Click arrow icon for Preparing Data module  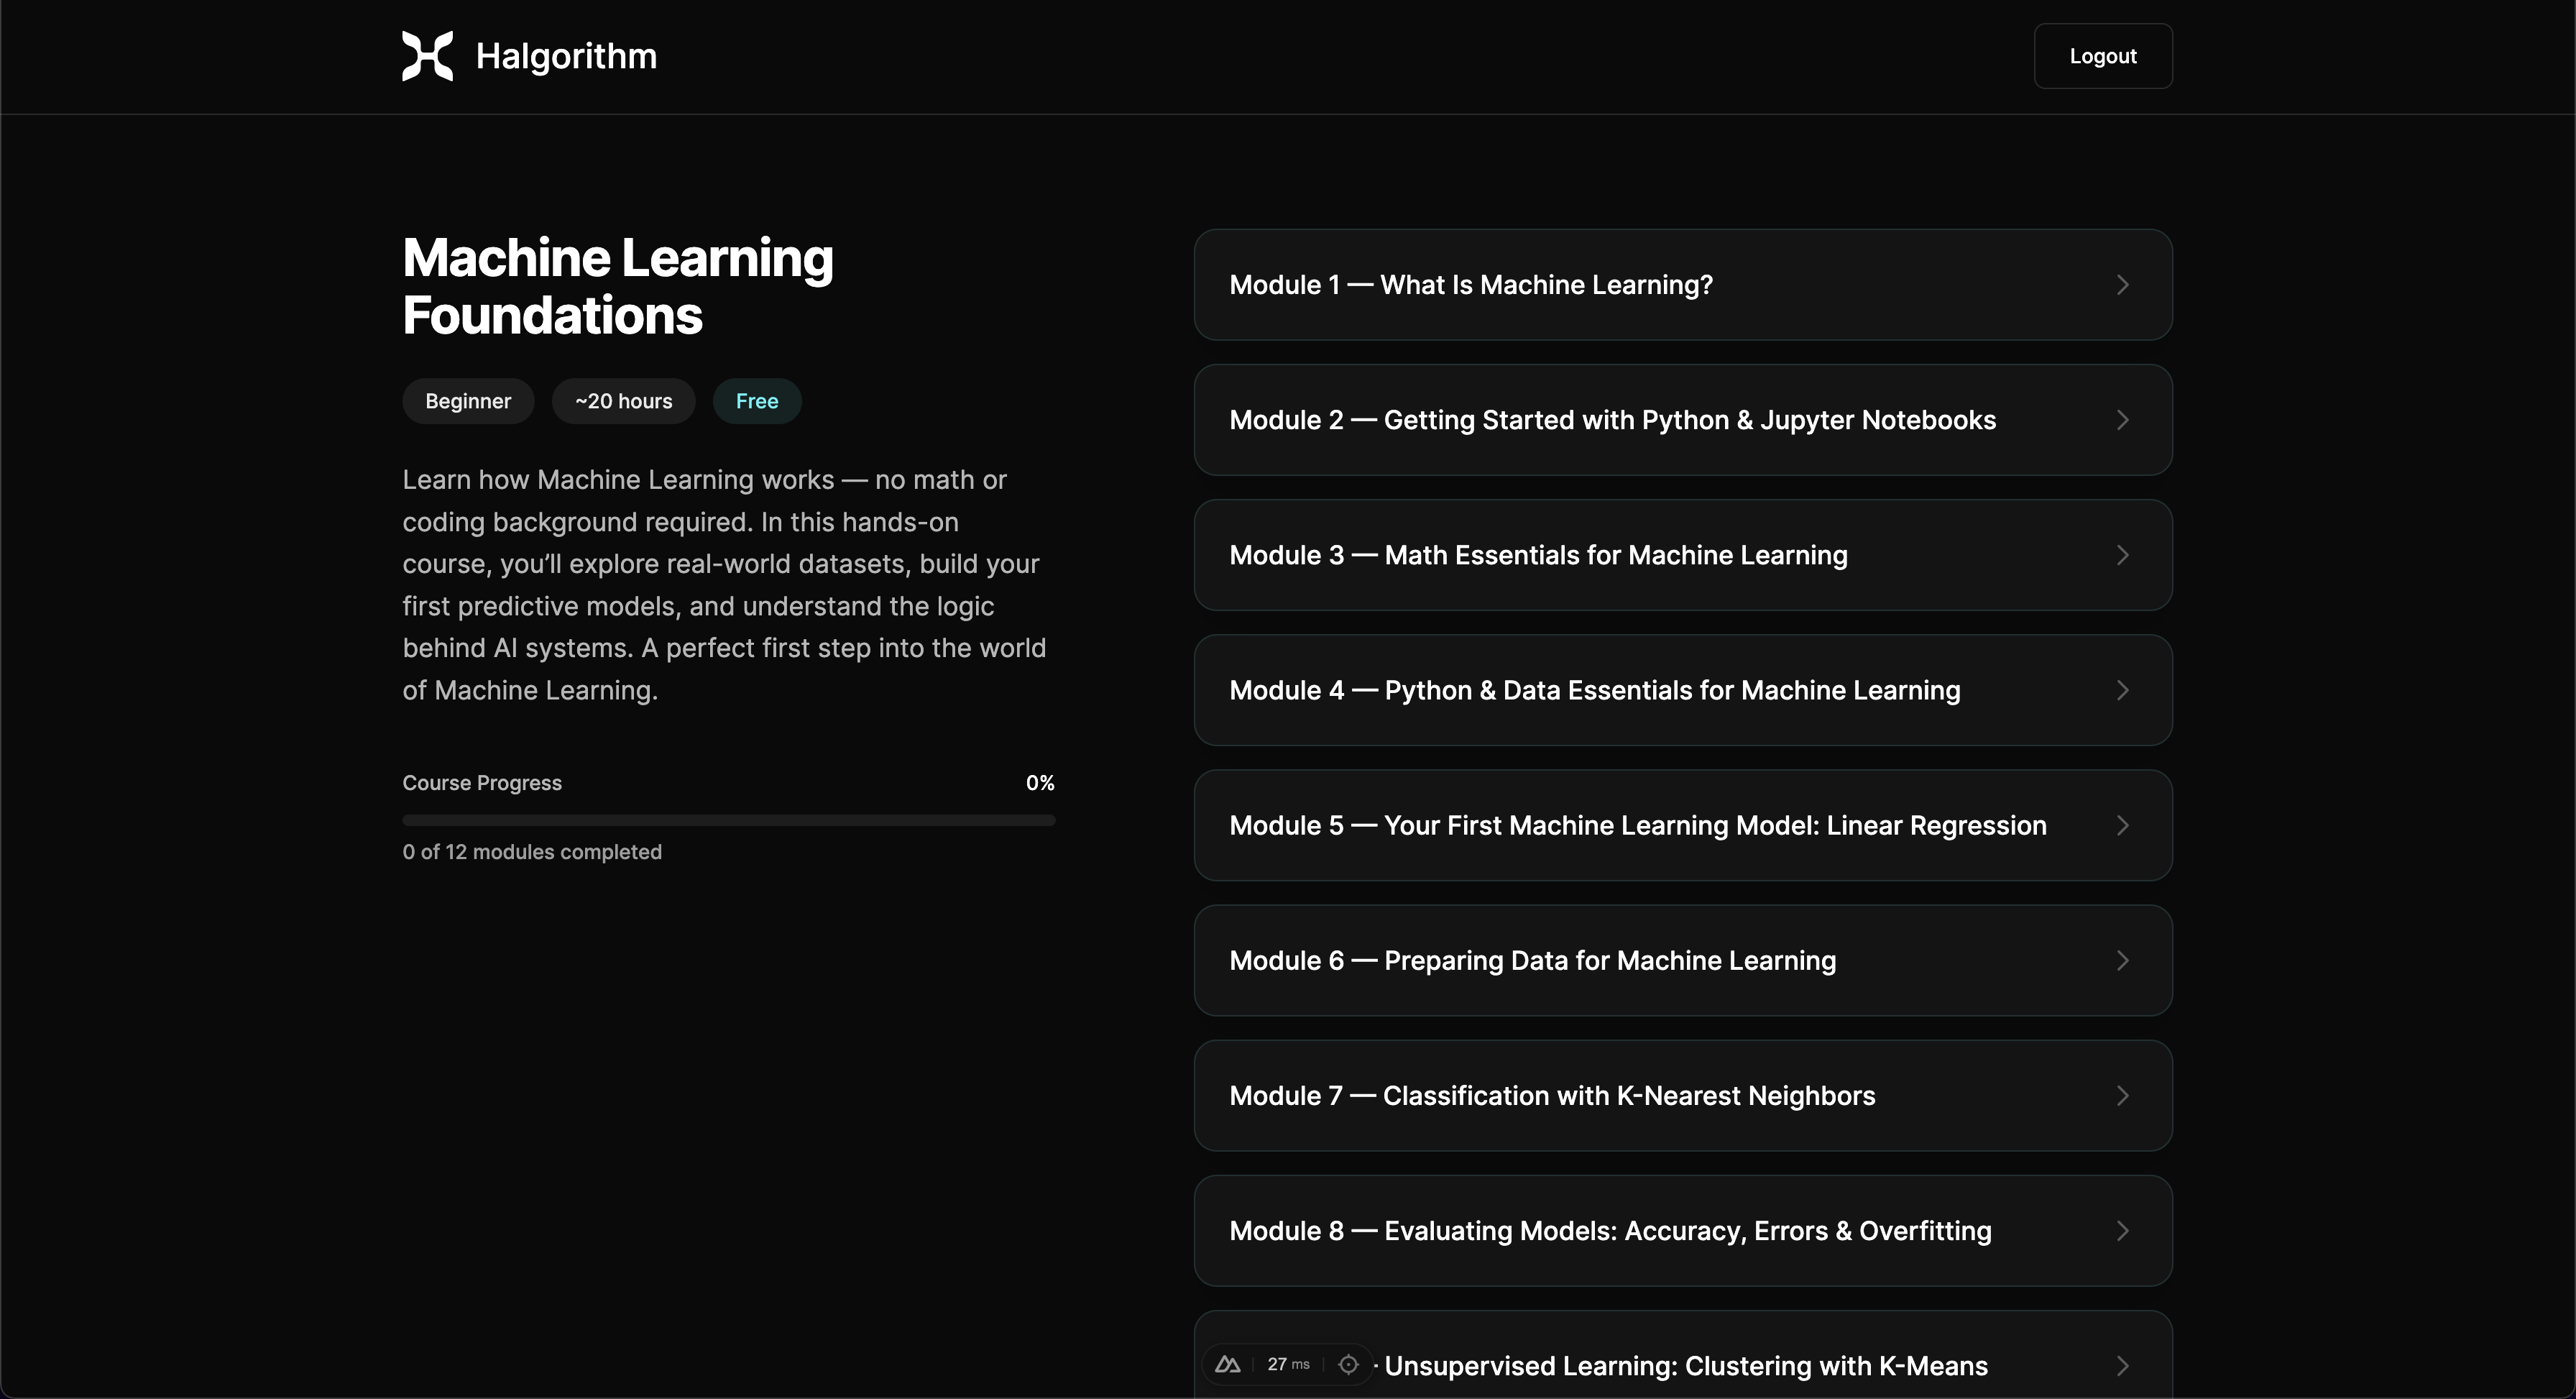[x=2122, y=960]
